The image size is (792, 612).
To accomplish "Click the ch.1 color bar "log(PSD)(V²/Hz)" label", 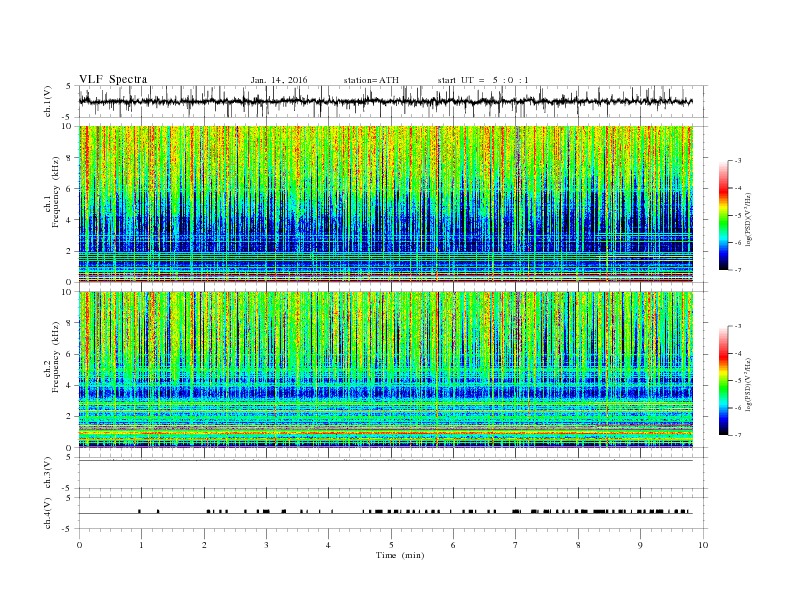I will tap(748, 219).
